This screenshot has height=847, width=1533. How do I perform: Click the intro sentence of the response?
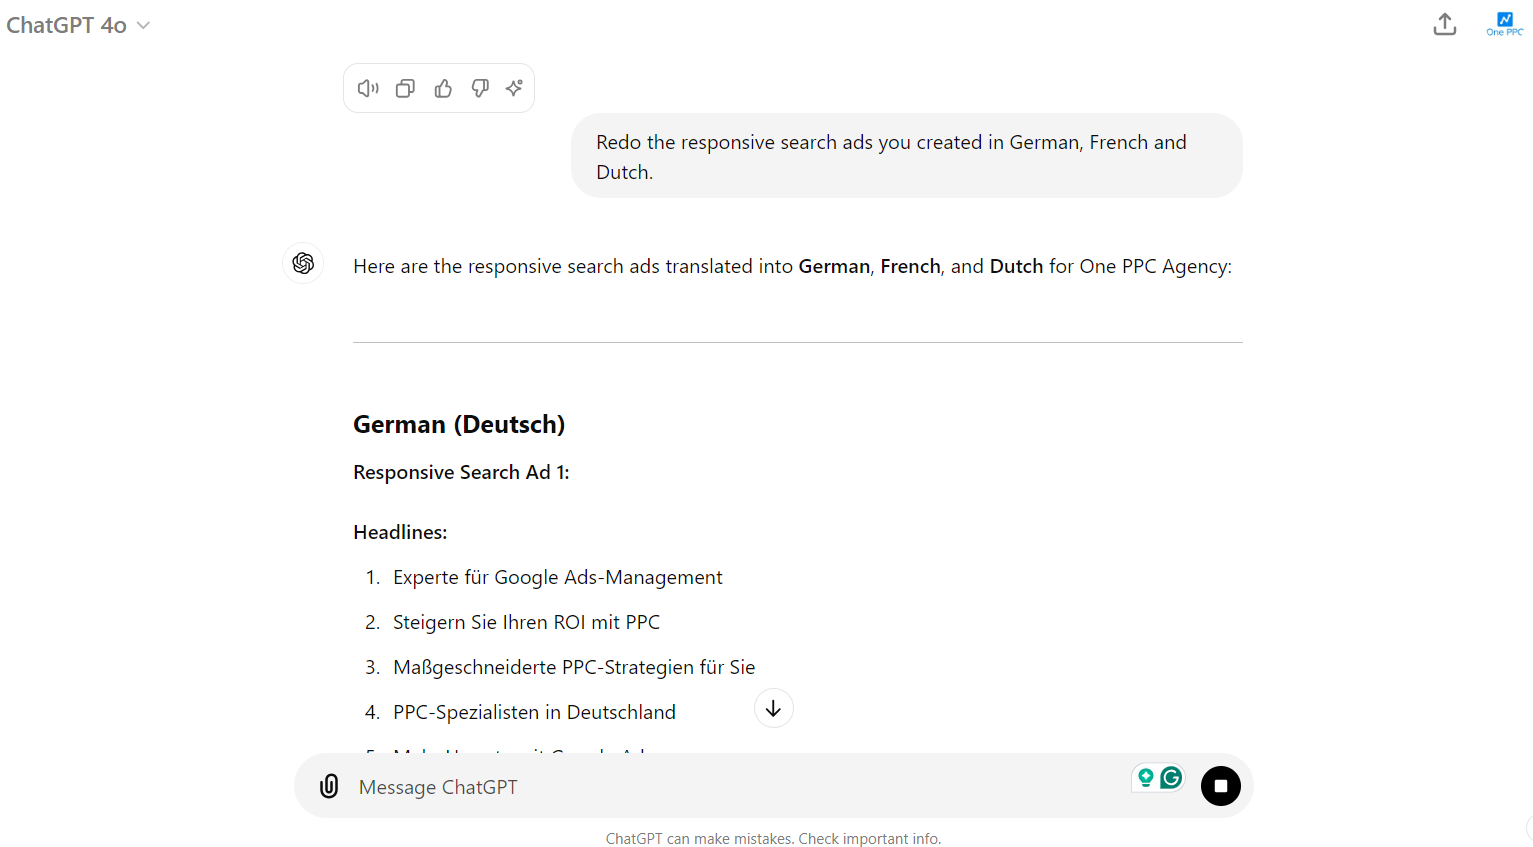[x=792, y=266]
